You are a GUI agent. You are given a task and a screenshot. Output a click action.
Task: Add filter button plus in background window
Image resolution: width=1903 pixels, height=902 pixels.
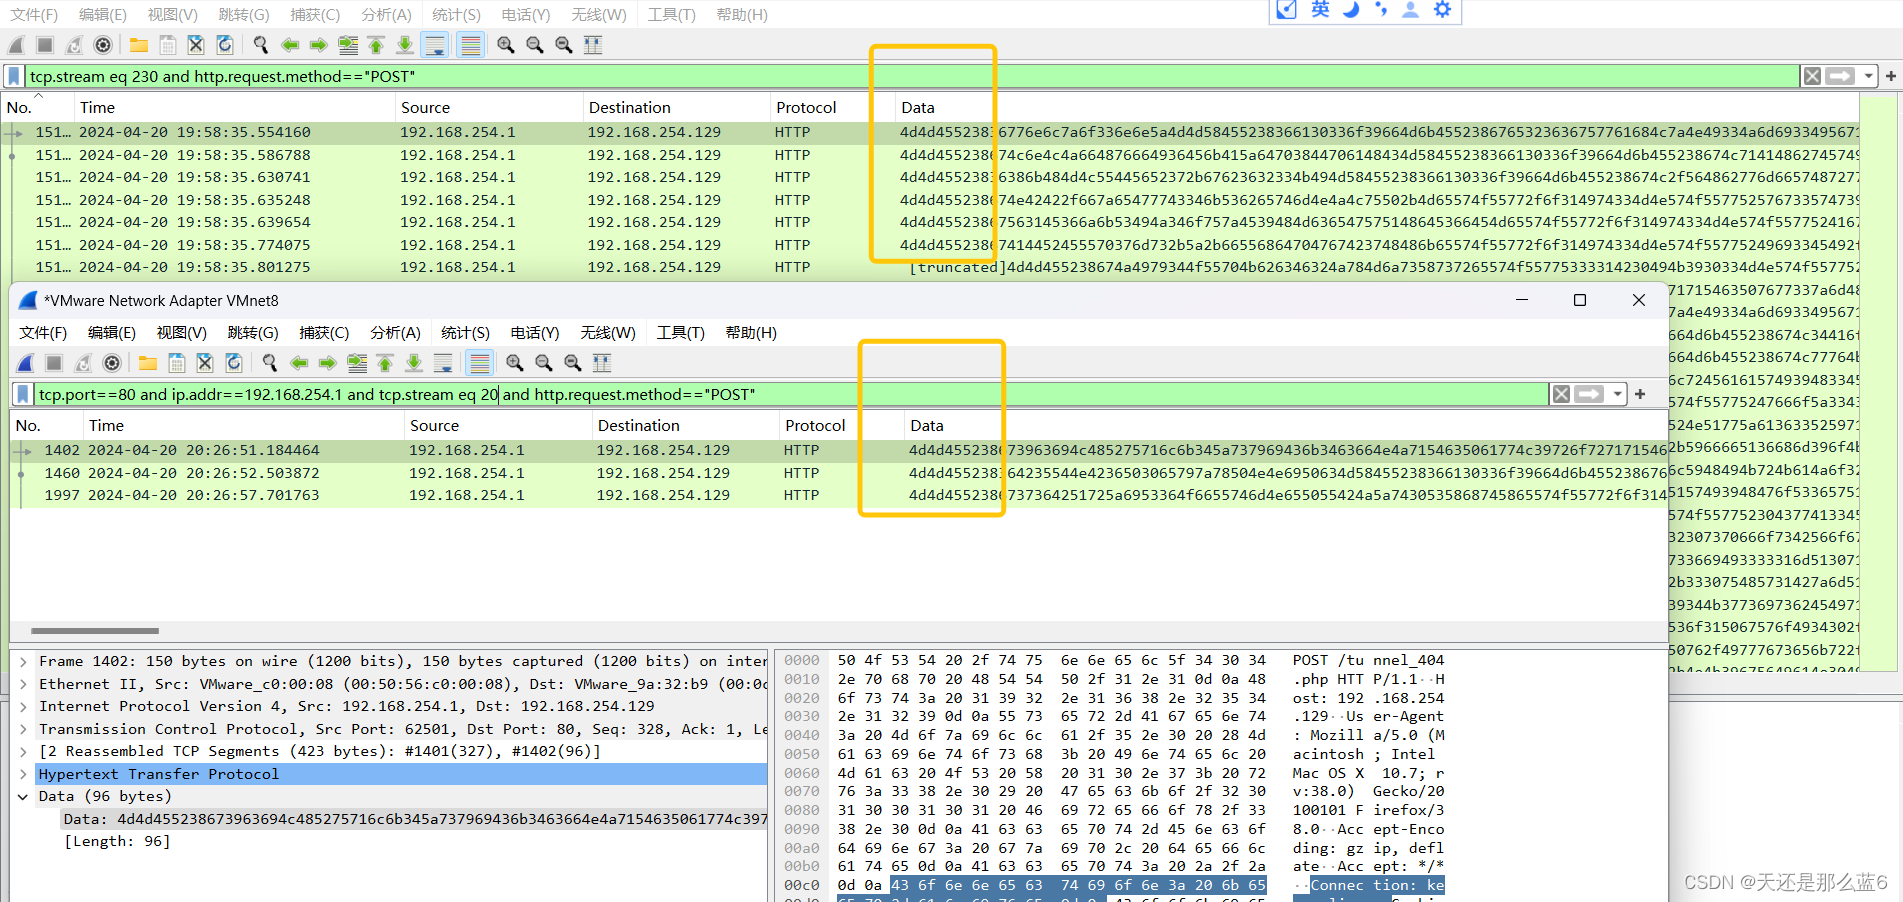pyautogui.click(x=1891, y=76)
